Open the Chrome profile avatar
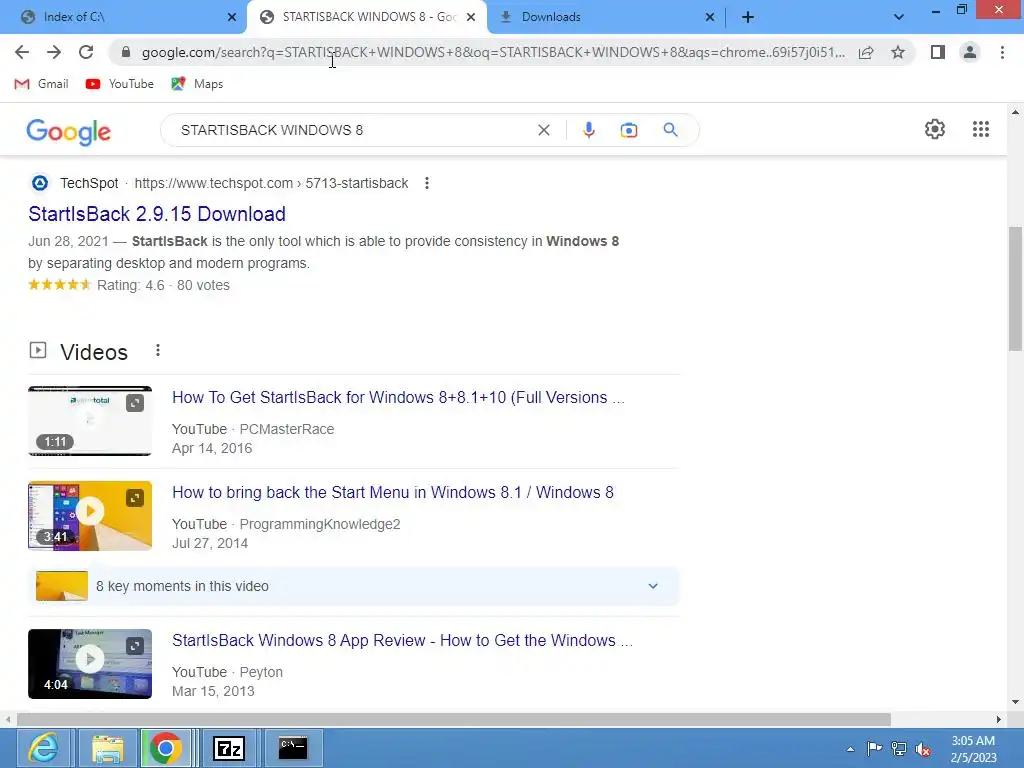The width and height of the screenshot is (1024, 768). coord(970,52)
